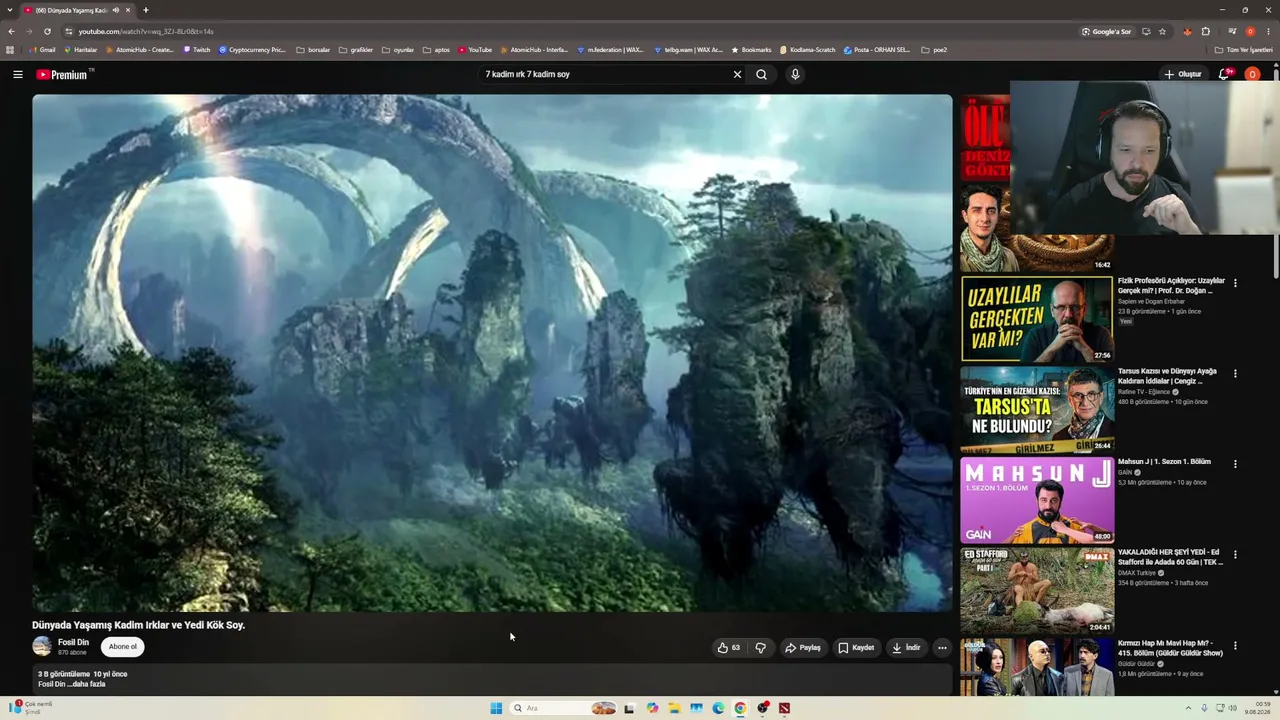Open the Windows Start menu

(496, 708)
